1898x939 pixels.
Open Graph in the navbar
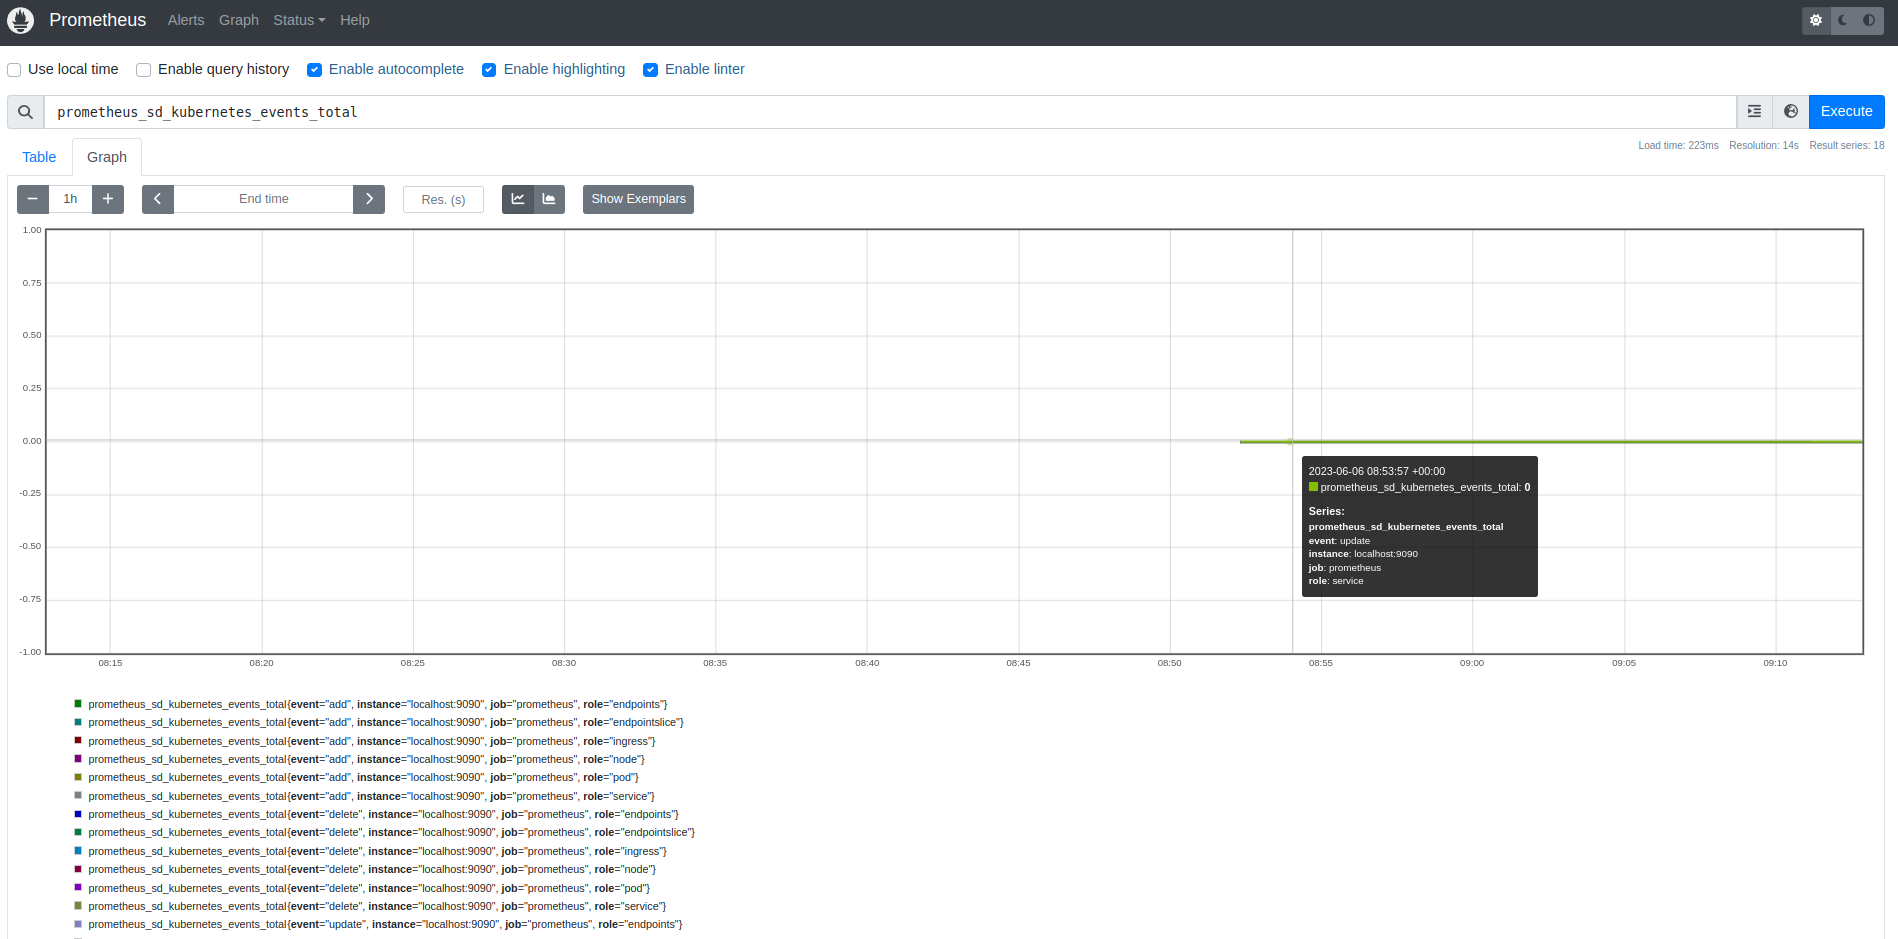click(239, 20)
